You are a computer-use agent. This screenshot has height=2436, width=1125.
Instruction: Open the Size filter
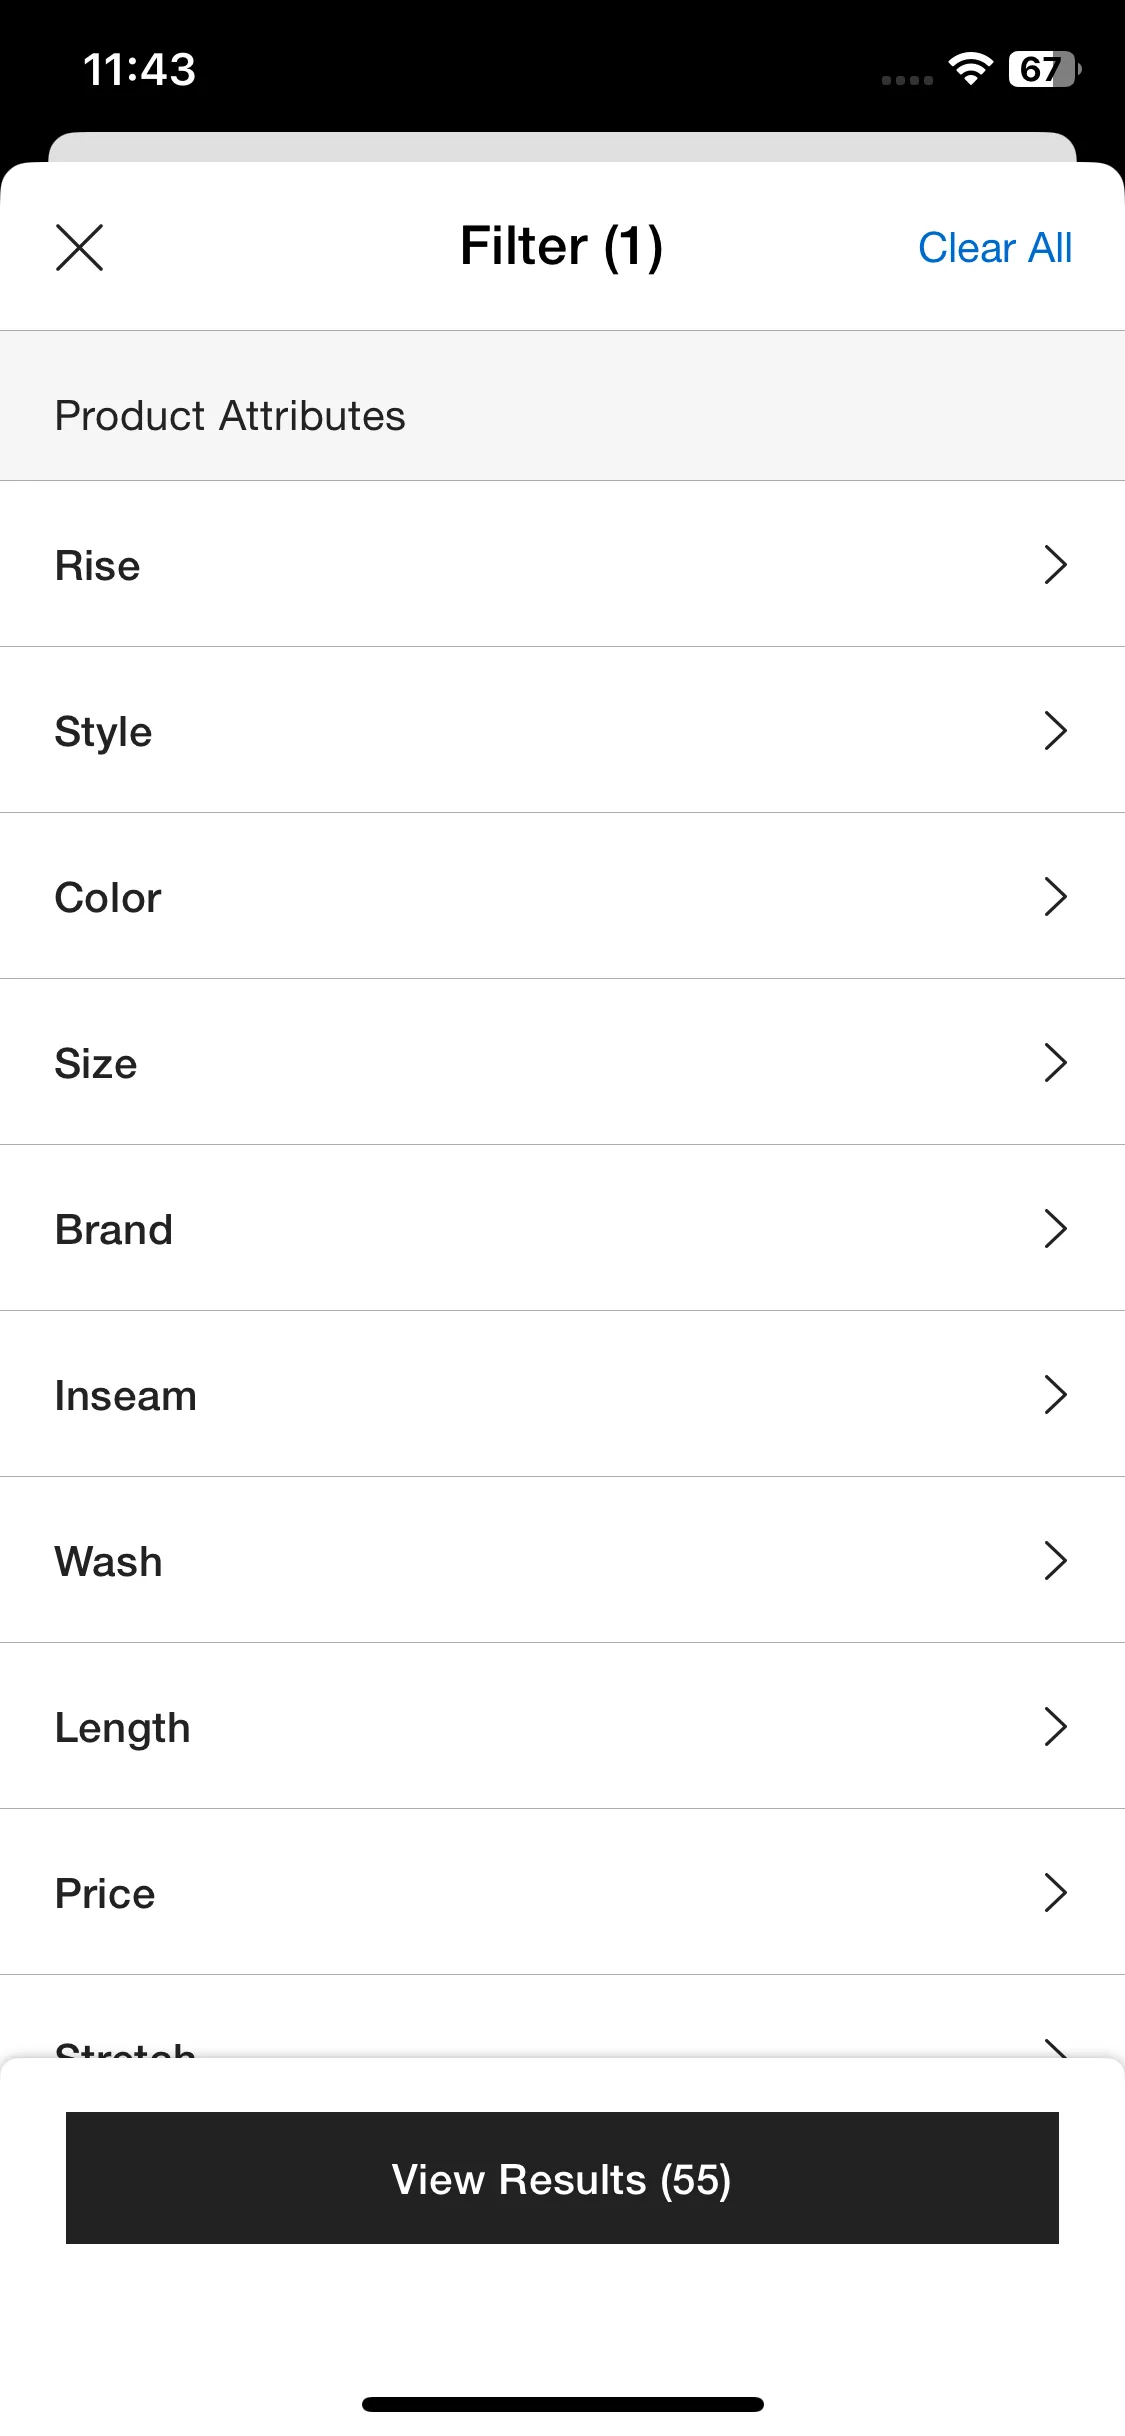pyautogui.click(x=562, y=1062)
